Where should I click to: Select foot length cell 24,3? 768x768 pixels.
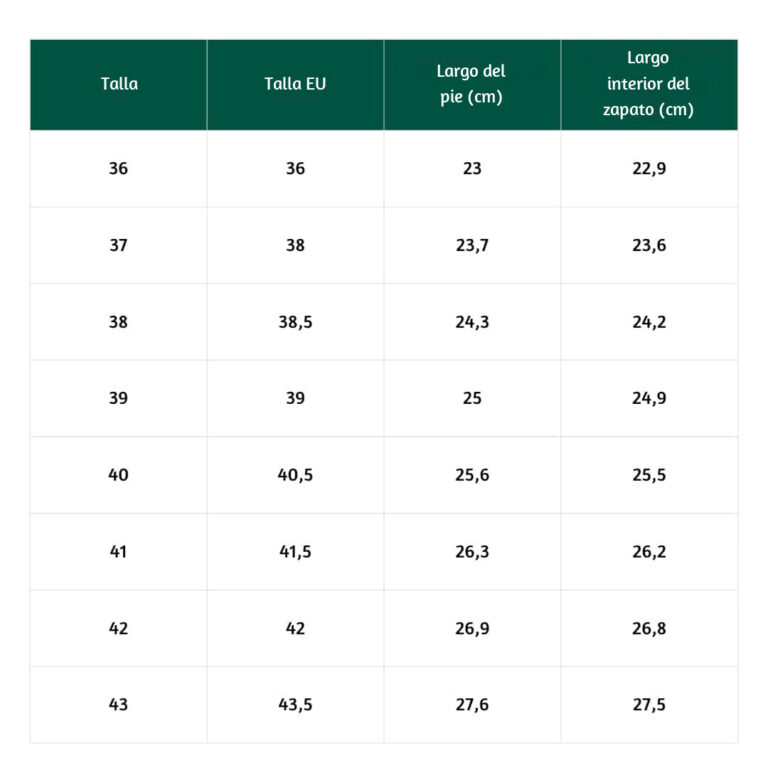coord(472,322)
